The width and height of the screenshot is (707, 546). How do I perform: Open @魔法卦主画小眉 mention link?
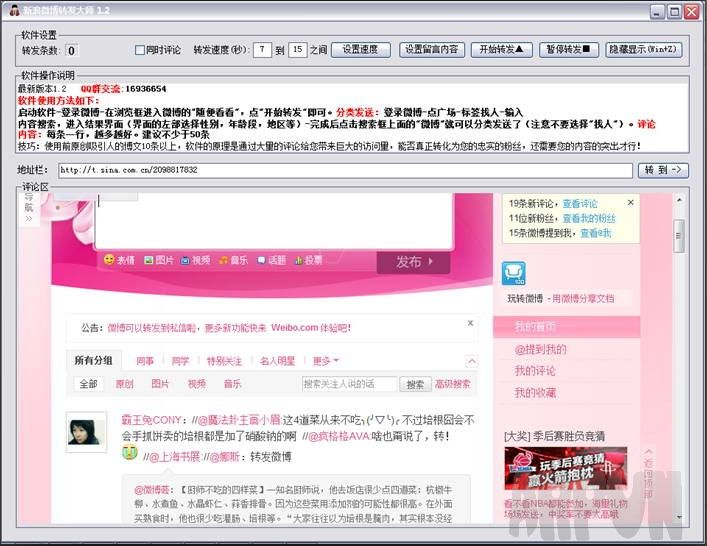240,420
